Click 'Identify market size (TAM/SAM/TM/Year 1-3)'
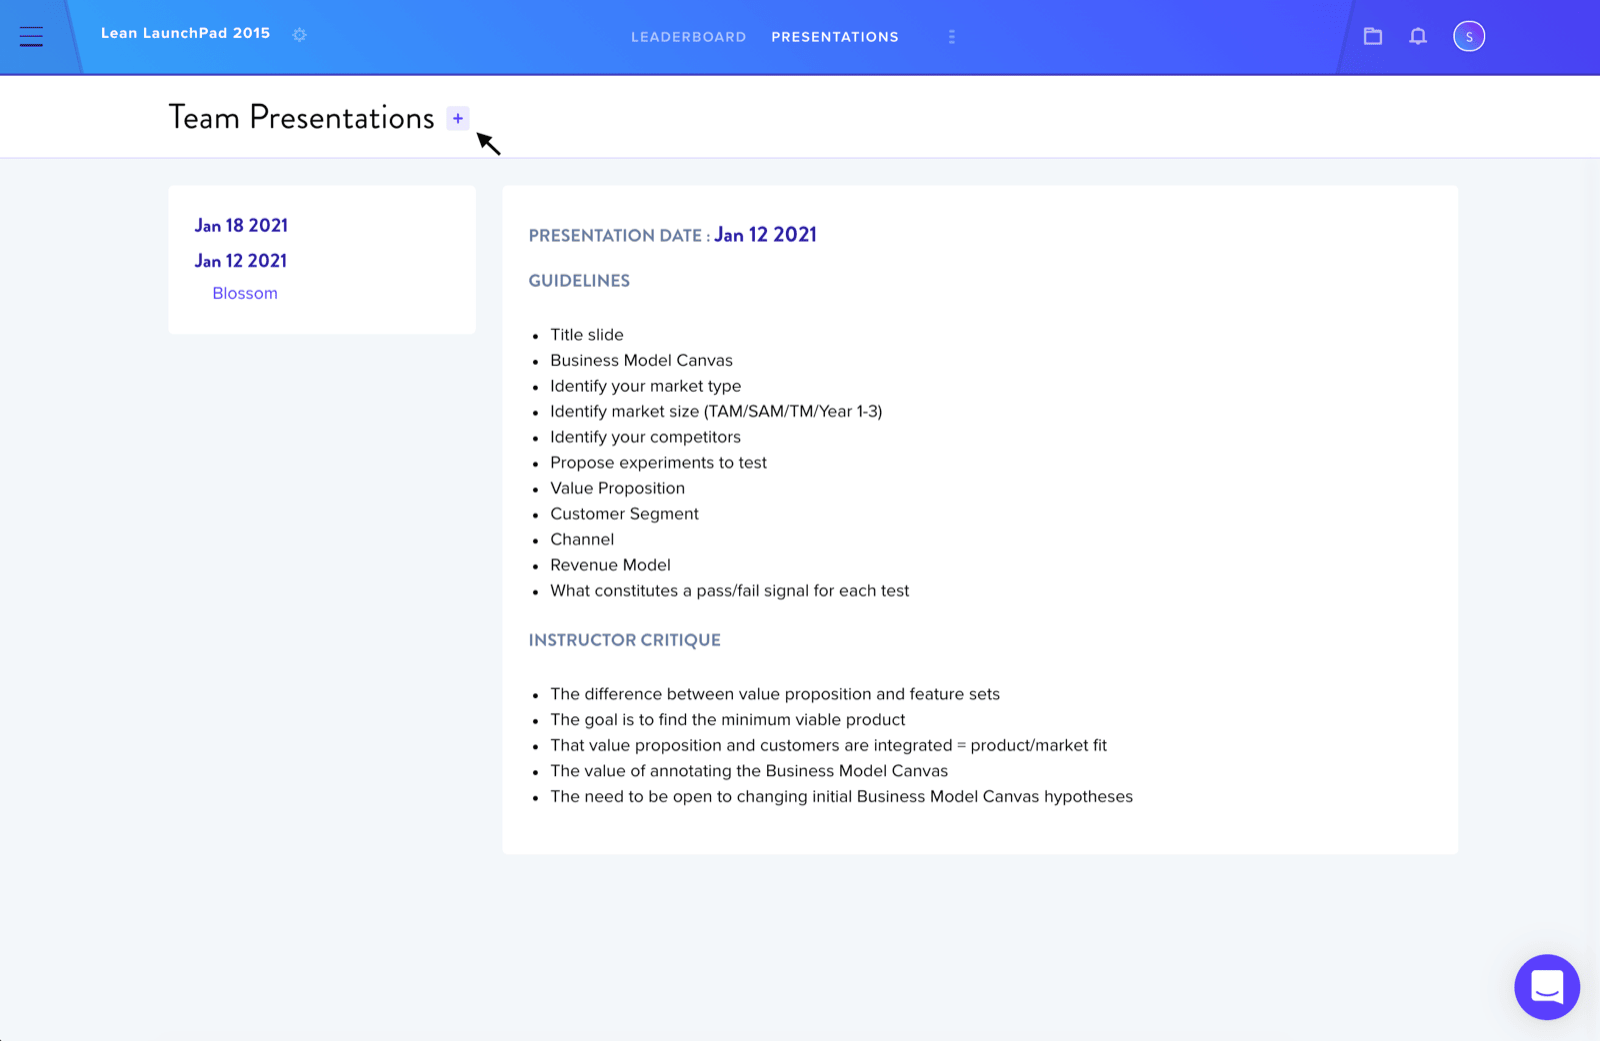Viewport: 1600px width, 1041px height. tap(716, 411)
